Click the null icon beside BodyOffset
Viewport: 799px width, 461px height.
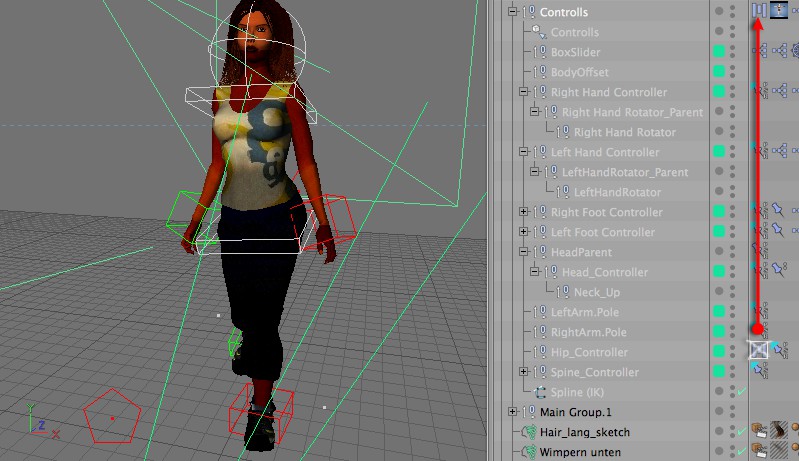tap(541, 72)
